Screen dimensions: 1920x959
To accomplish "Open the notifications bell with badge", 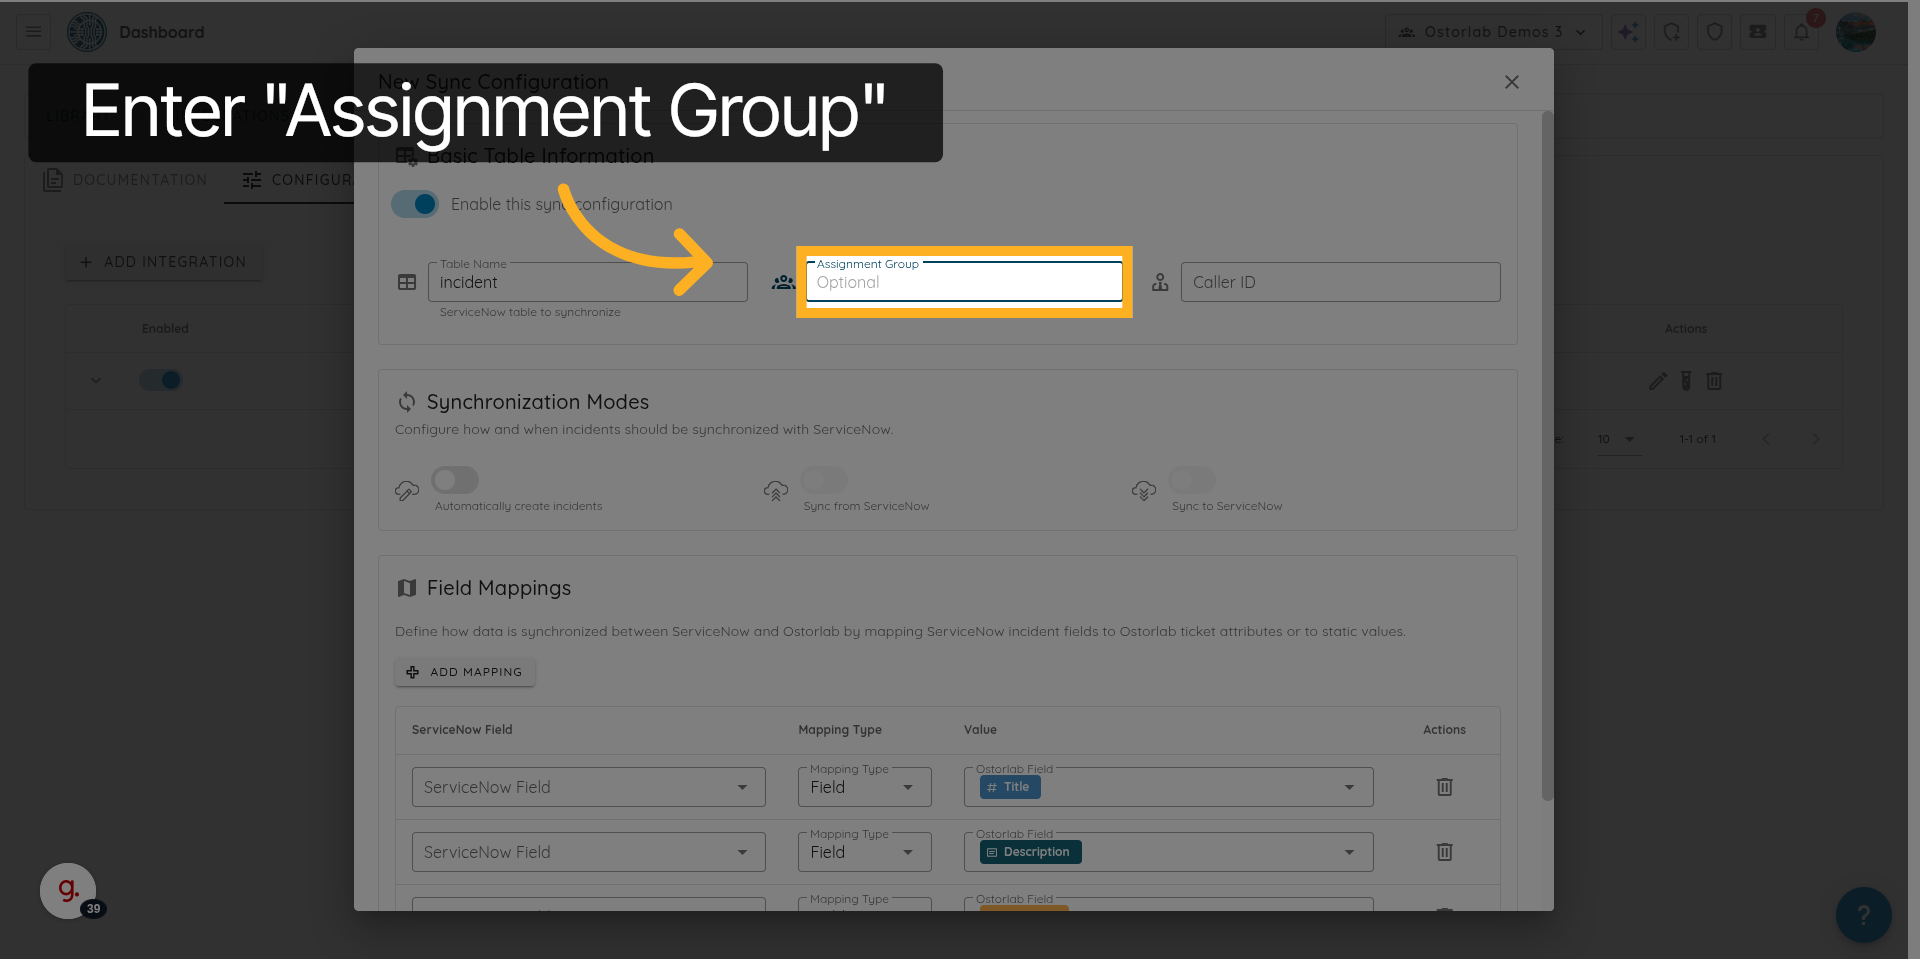I will tap(1802, 31).
